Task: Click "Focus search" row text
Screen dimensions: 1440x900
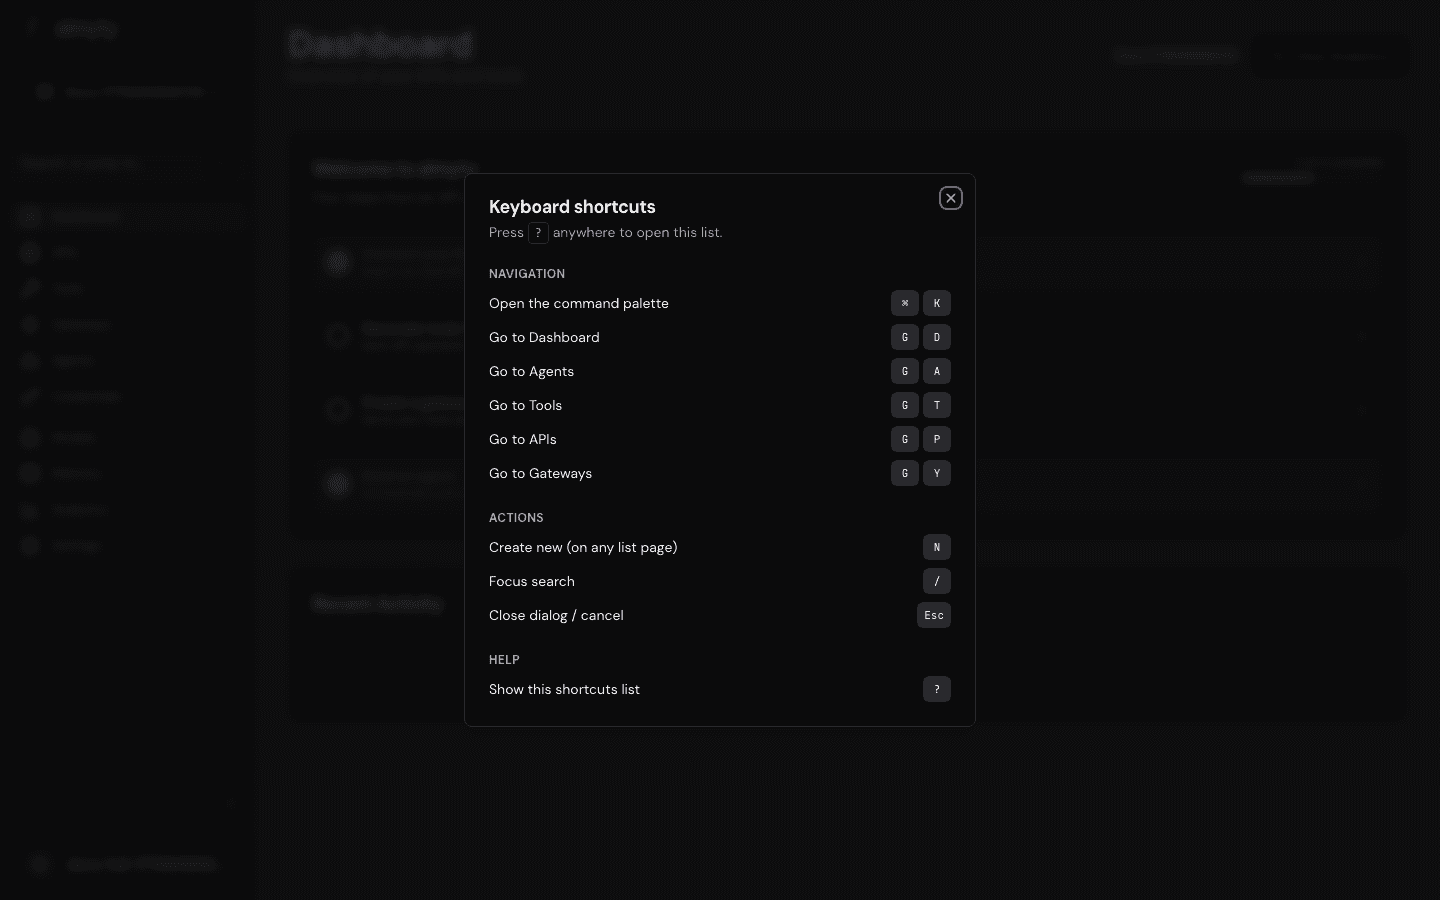Action: [531, 581]
